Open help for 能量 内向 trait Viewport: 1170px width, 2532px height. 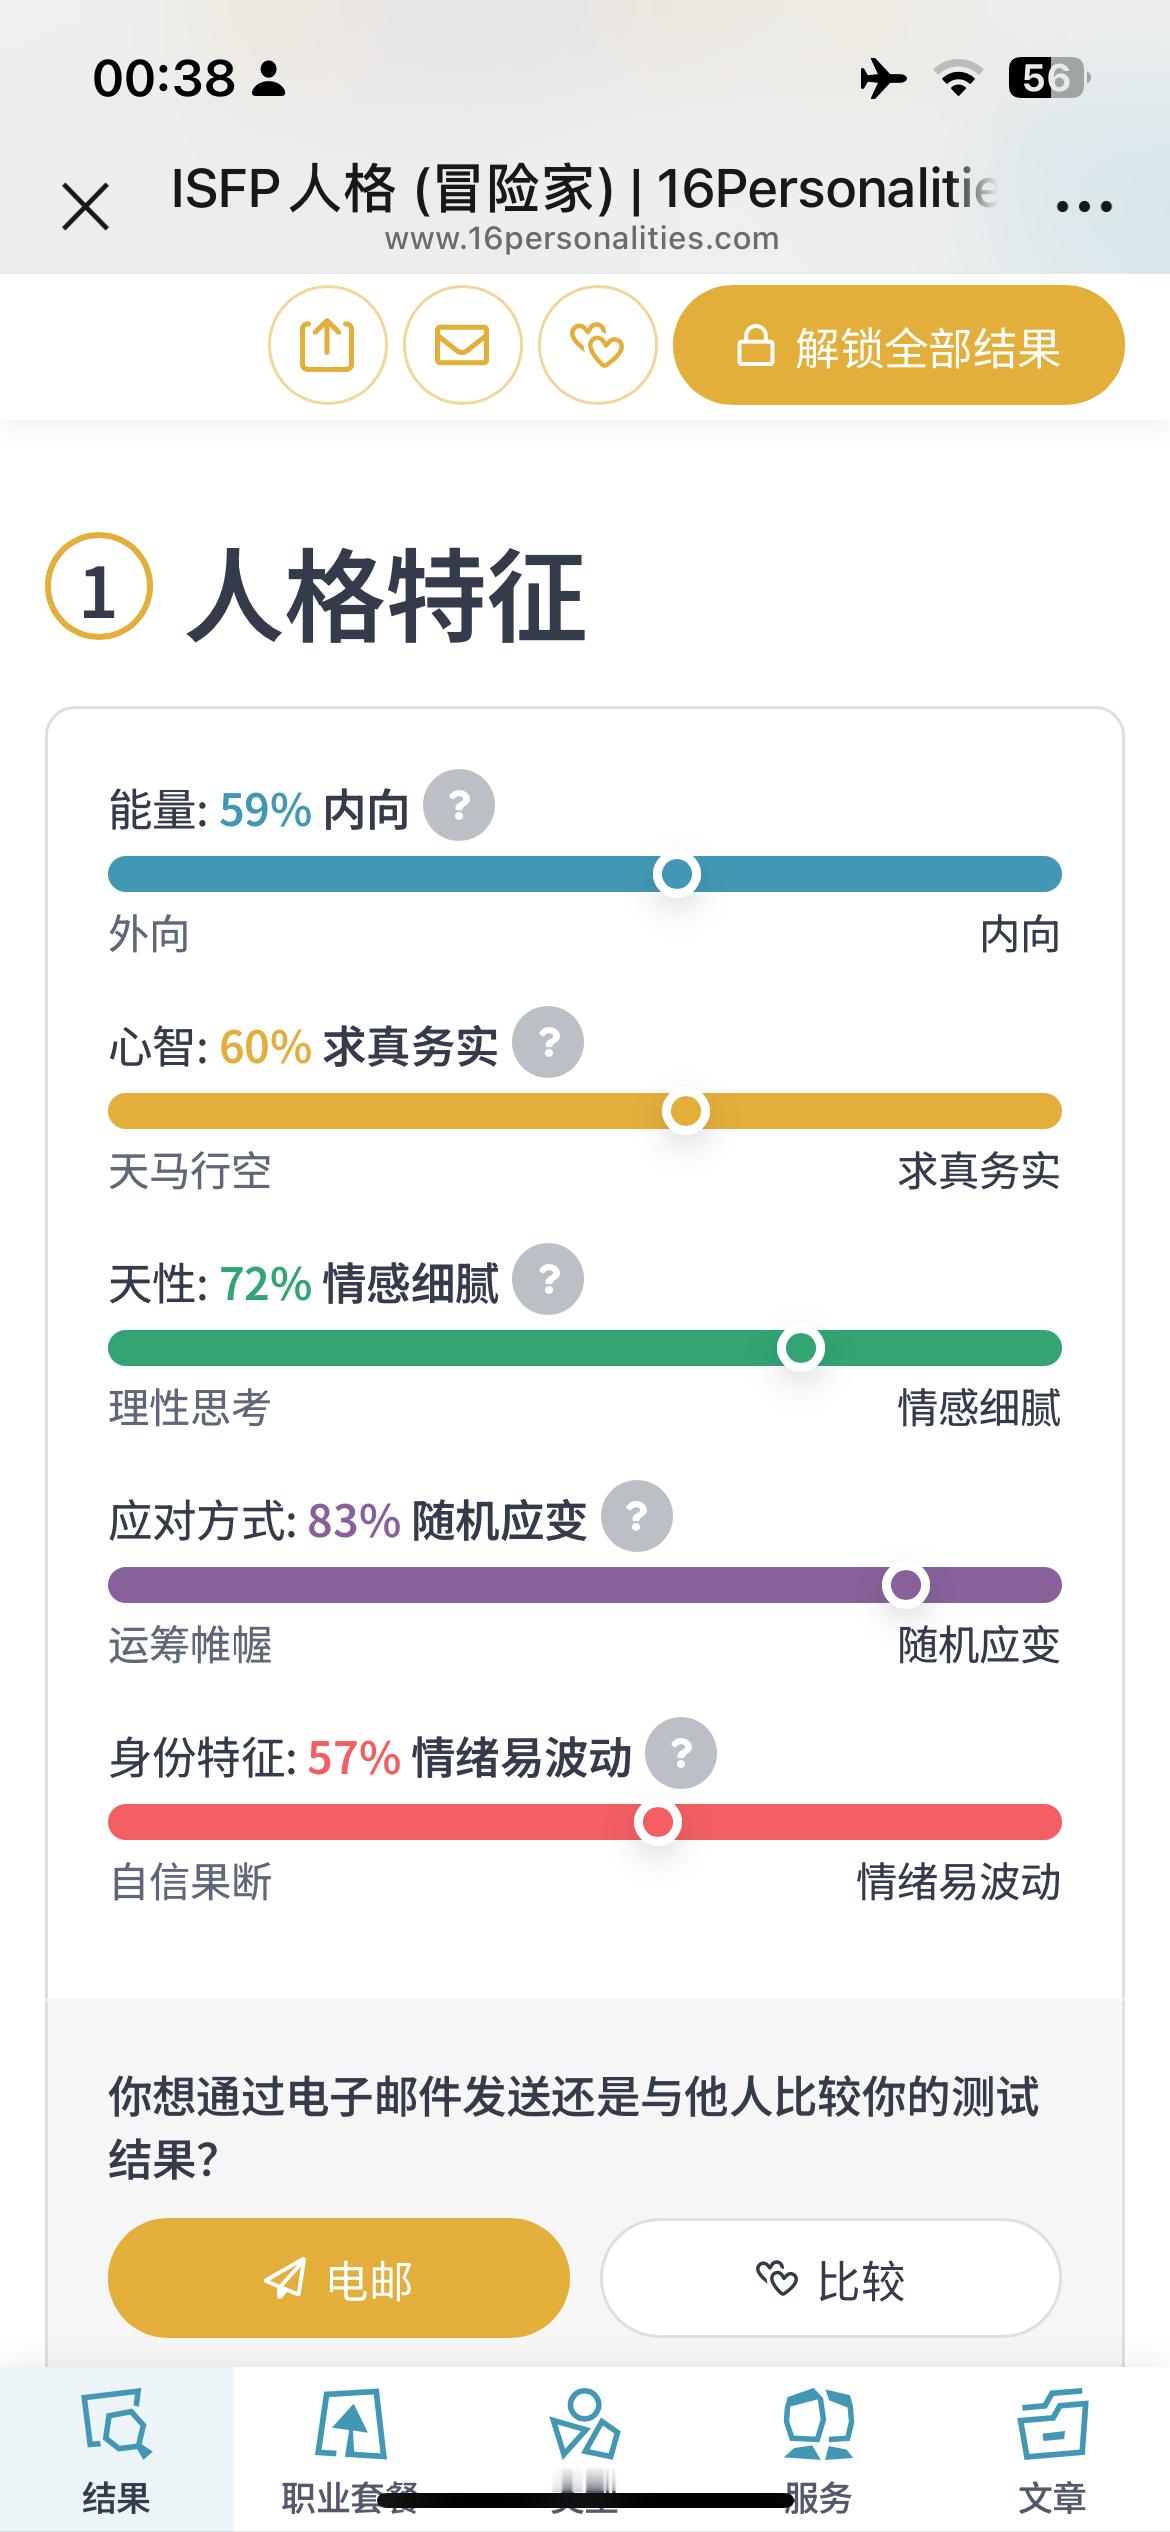pyautogui.click(x=459, y=805)
